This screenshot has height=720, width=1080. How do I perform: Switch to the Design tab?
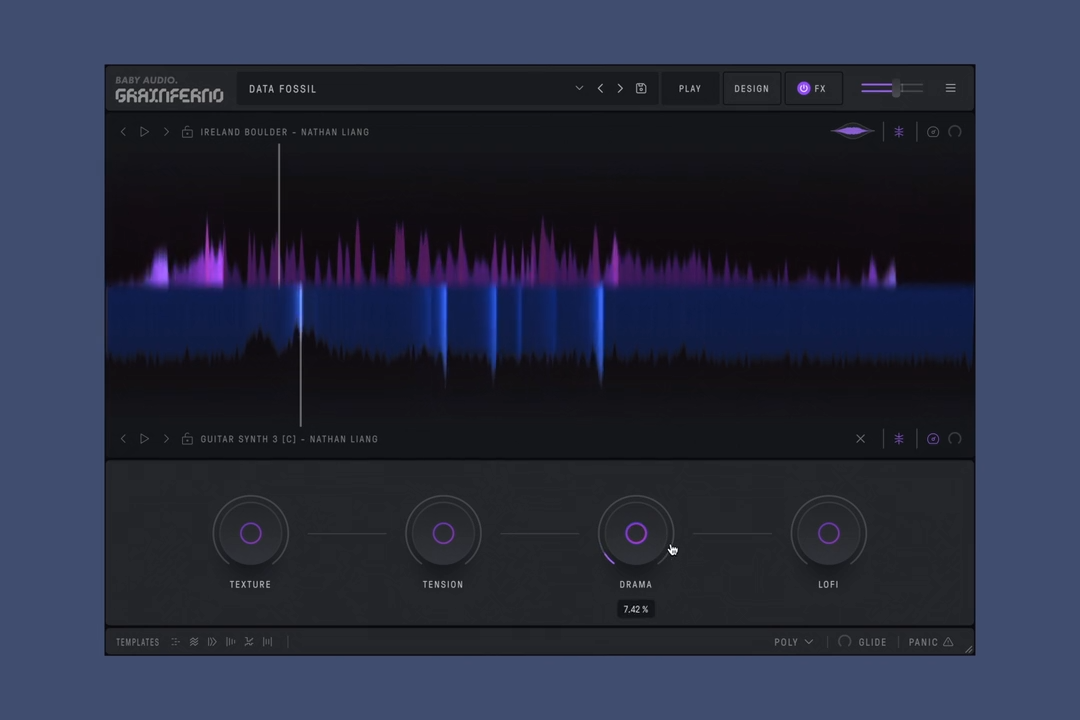(x=751, y=88)
